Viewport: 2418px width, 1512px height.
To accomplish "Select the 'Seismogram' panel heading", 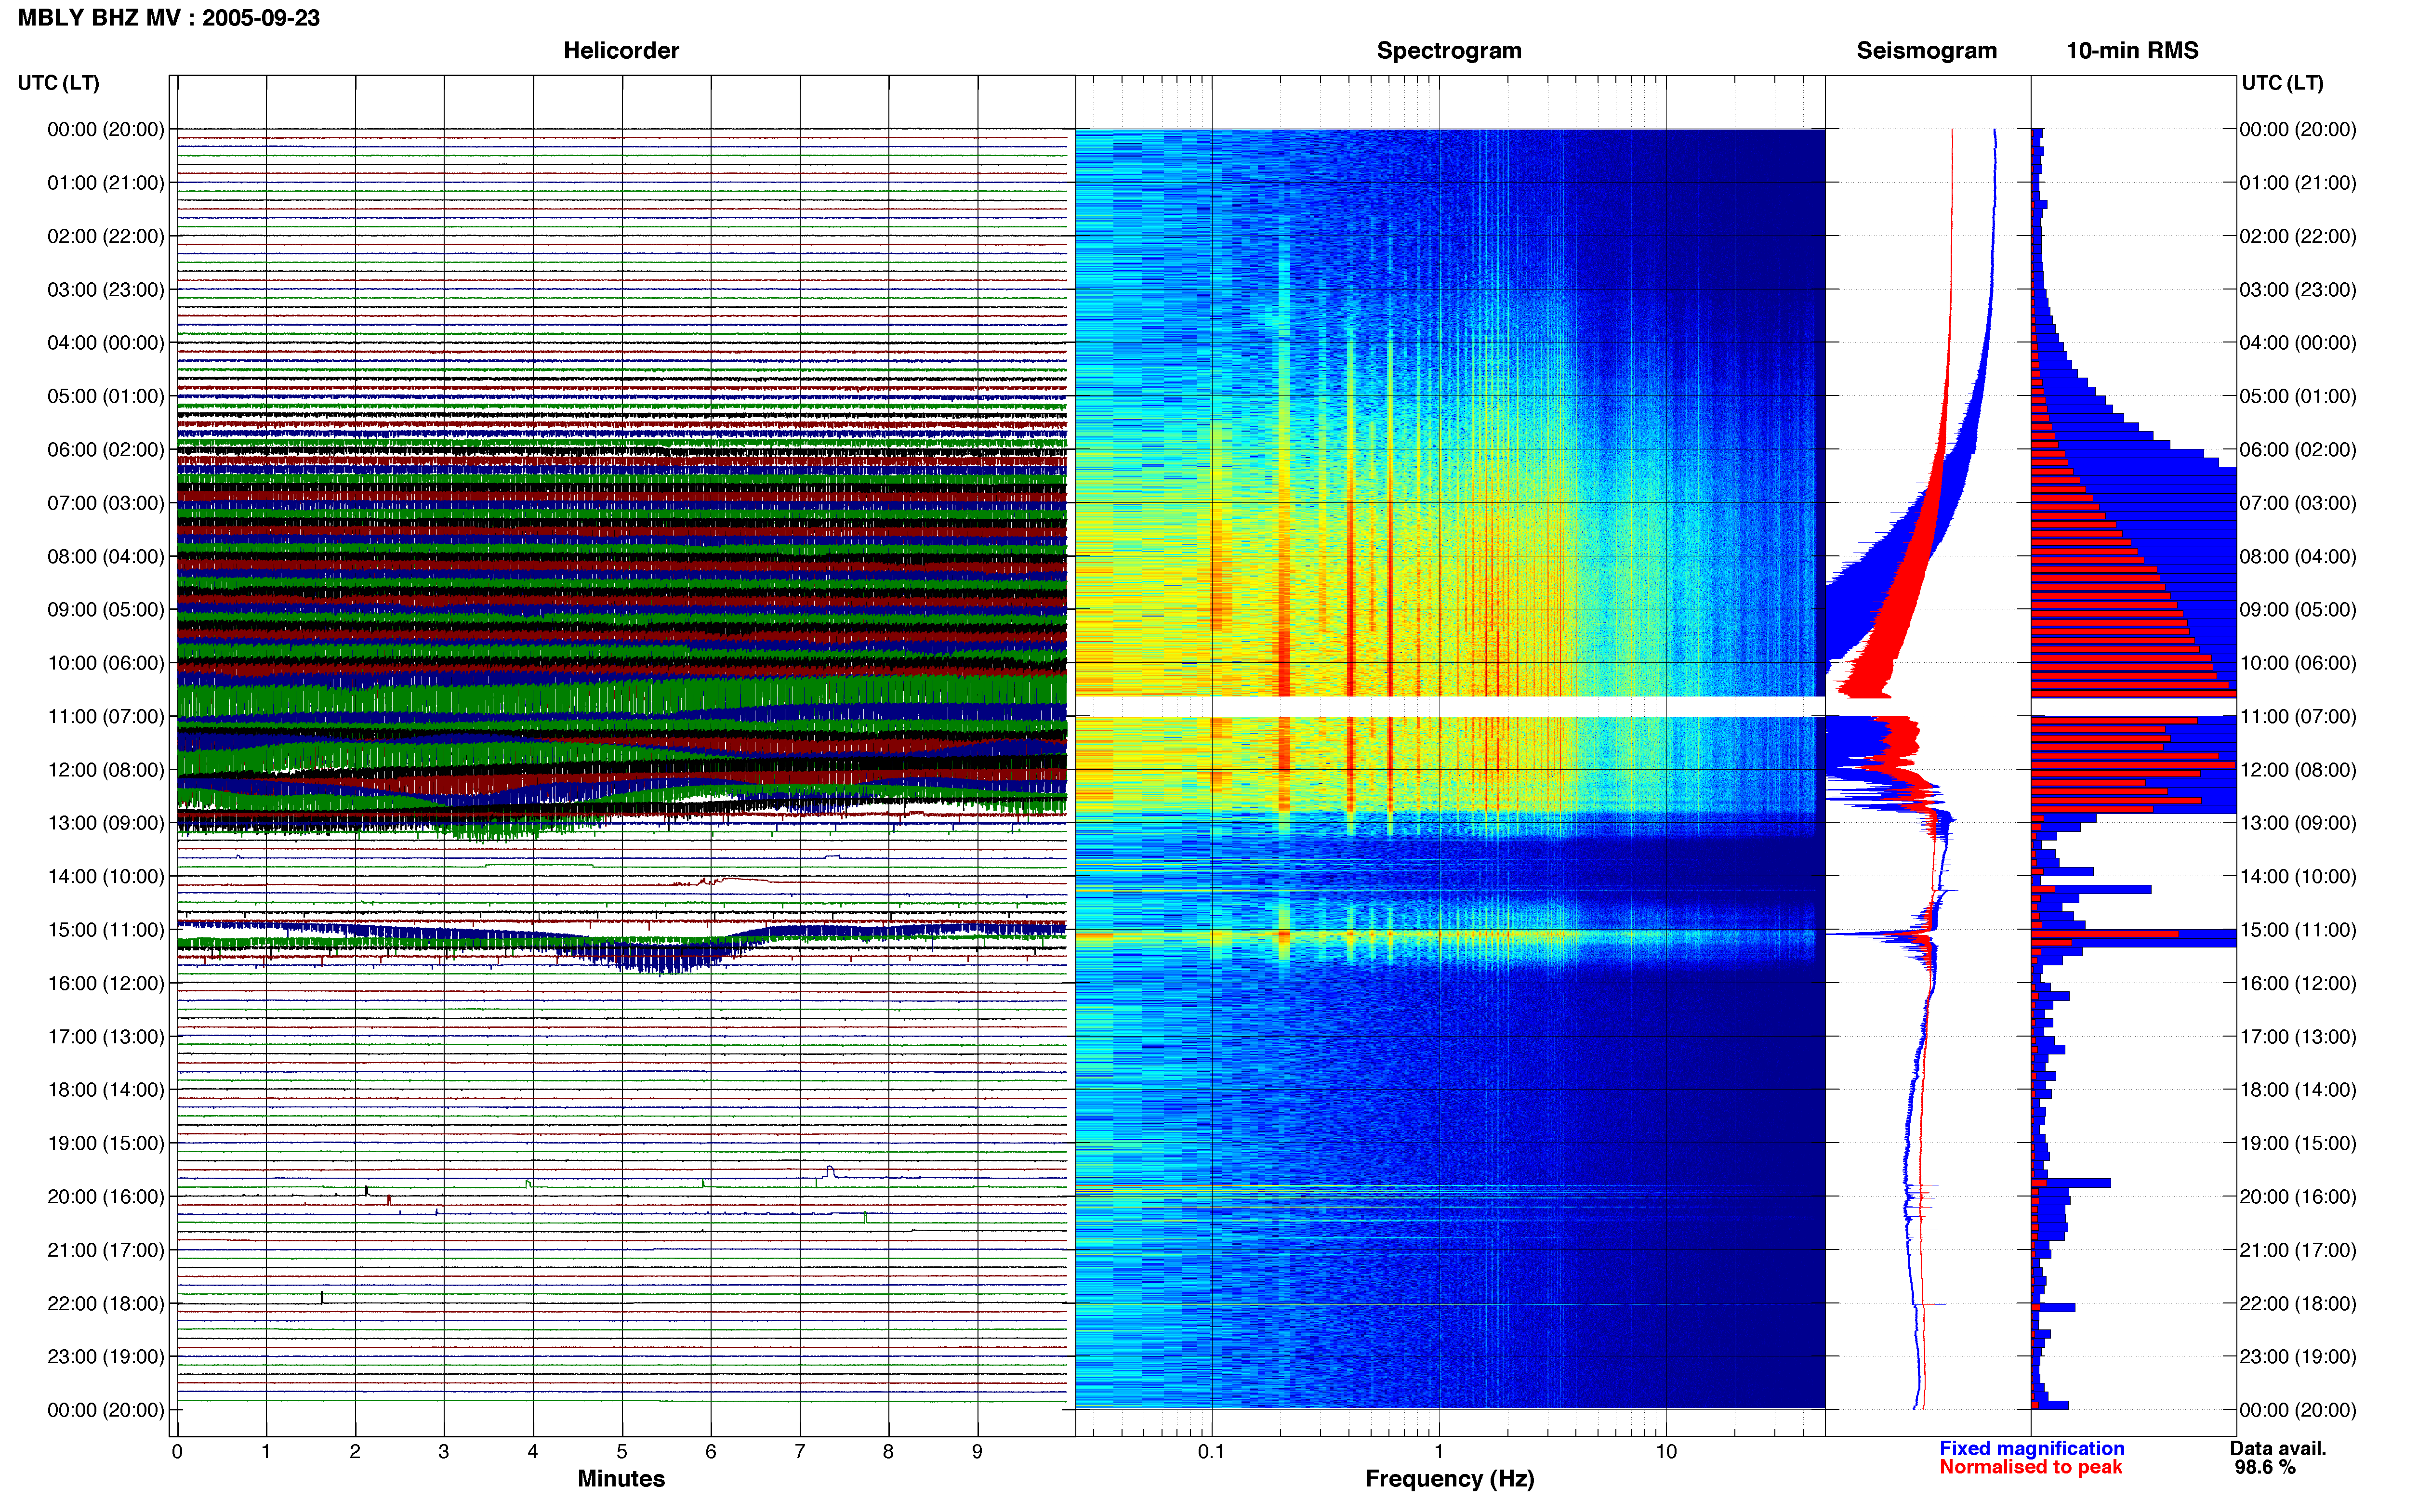I will 1926,50.
